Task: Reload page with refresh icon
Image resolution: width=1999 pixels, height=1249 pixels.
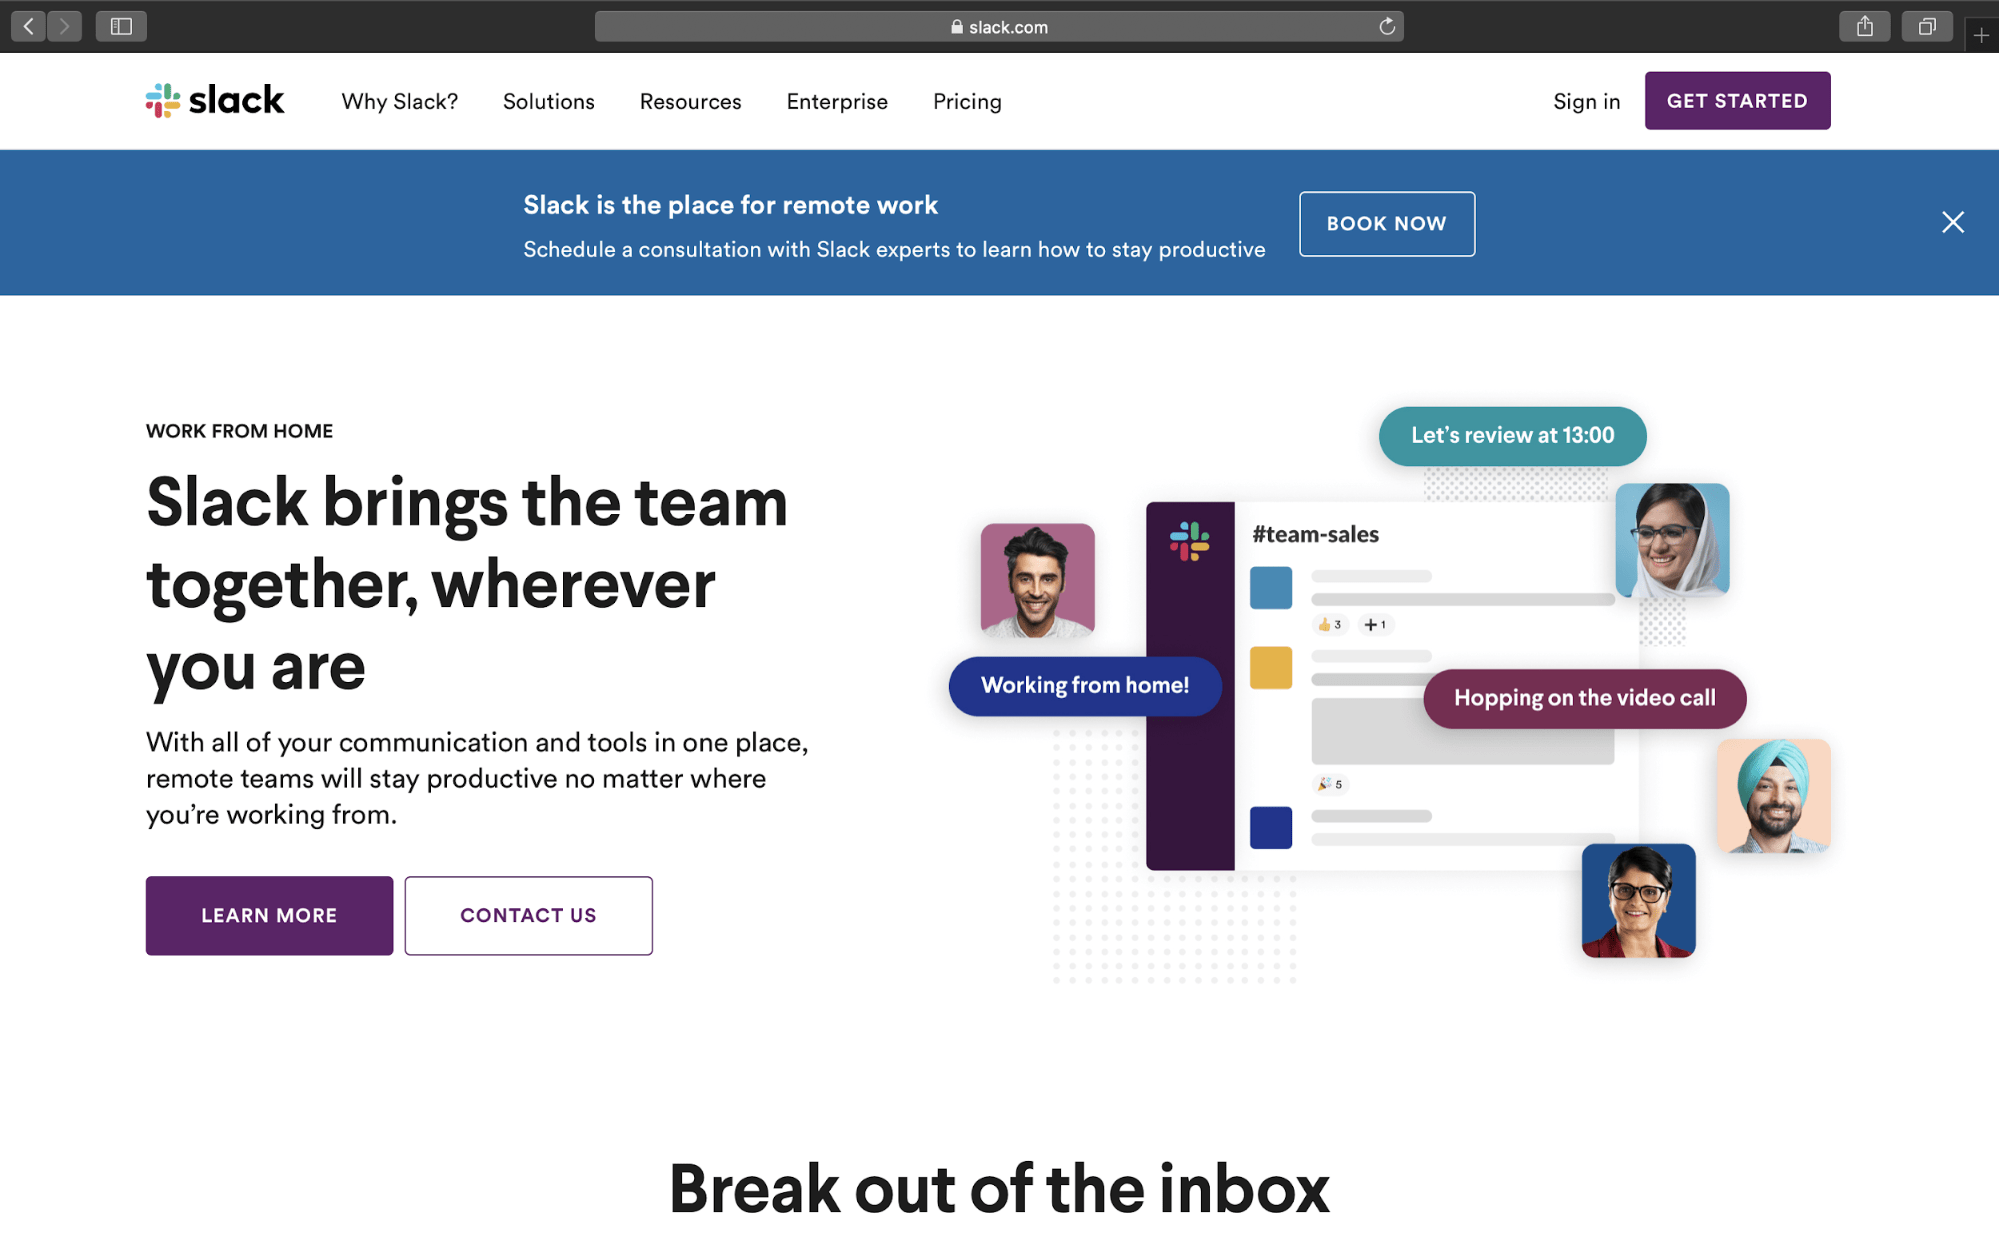Action: point(1387,27)
